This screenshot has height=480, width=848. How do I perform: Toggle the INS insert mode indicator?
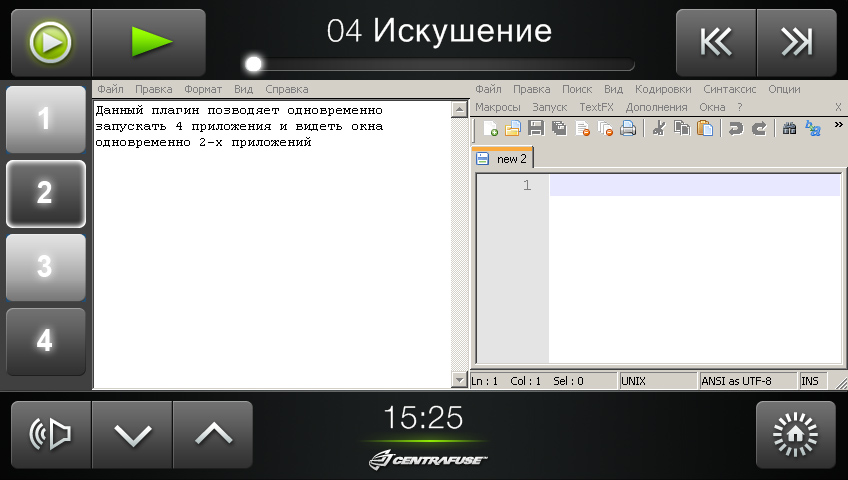coord(809,381)
